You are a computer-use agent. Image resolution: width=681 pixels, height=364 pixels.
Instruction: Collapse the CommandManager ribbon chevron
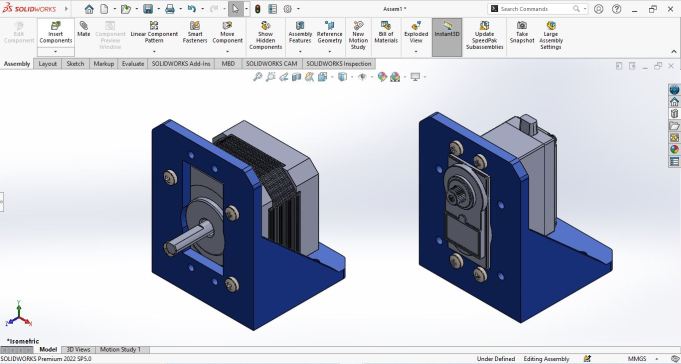pyautogui.click(x=674, y=52)
